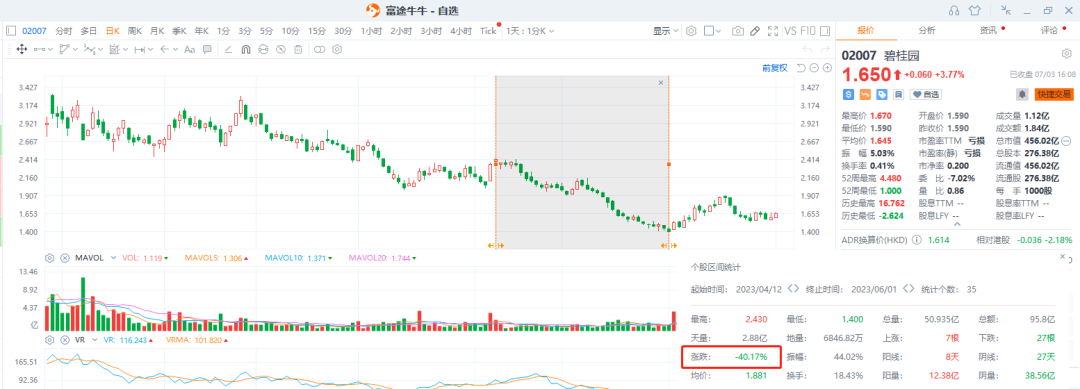Take a chart screenshot with camera icon
The image size is (1080, 389).
coord(738,31)
